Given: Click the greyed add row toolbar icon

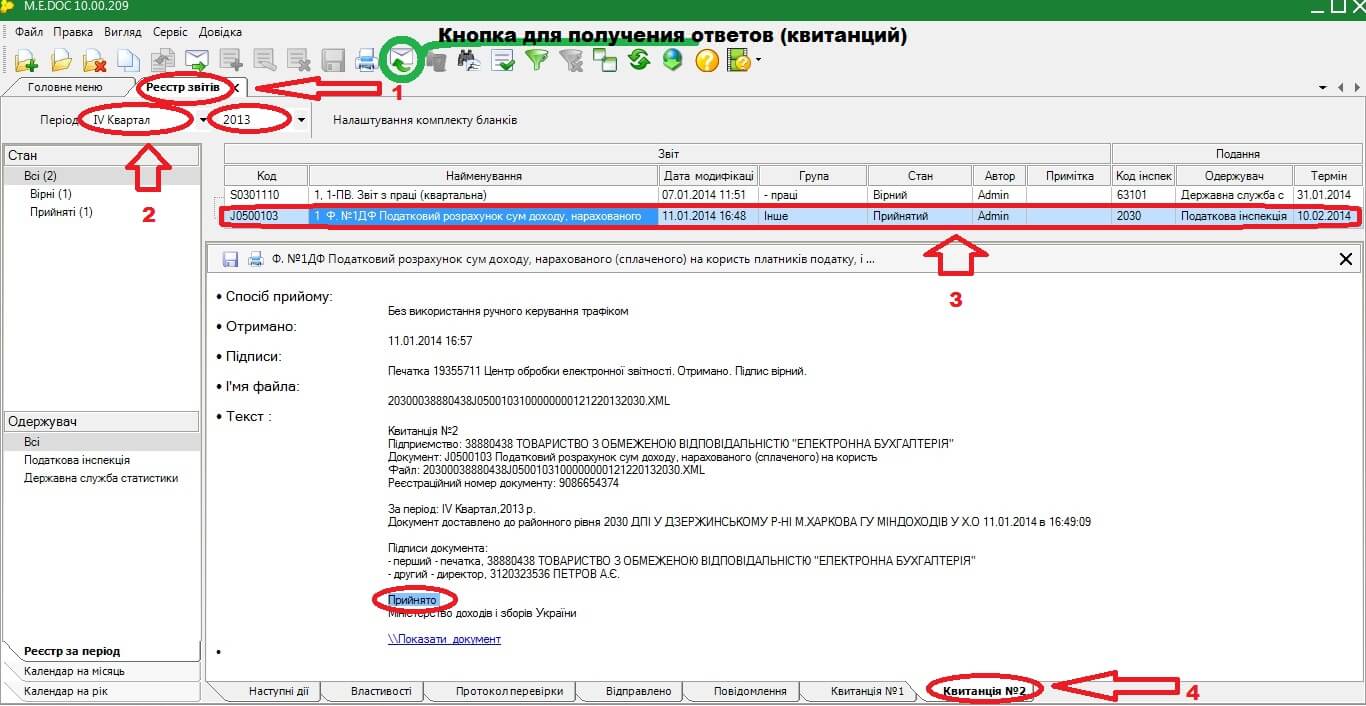Looking at the screenshot, I should (231, 61).
